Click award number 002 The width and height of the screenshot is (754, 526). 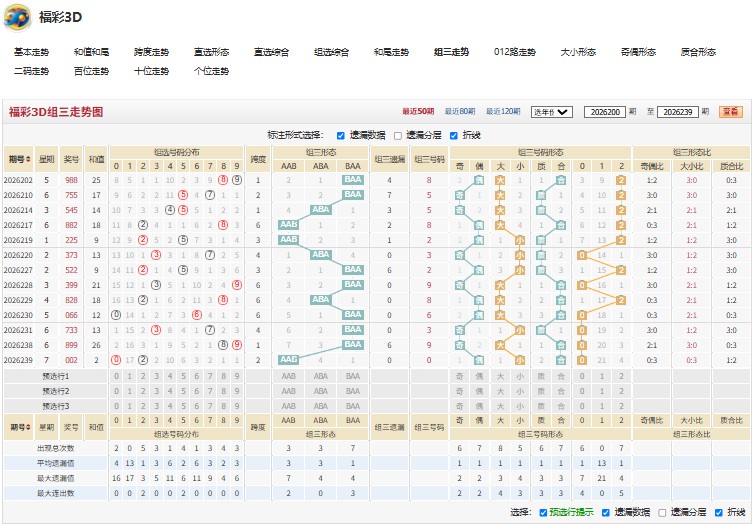71,360
